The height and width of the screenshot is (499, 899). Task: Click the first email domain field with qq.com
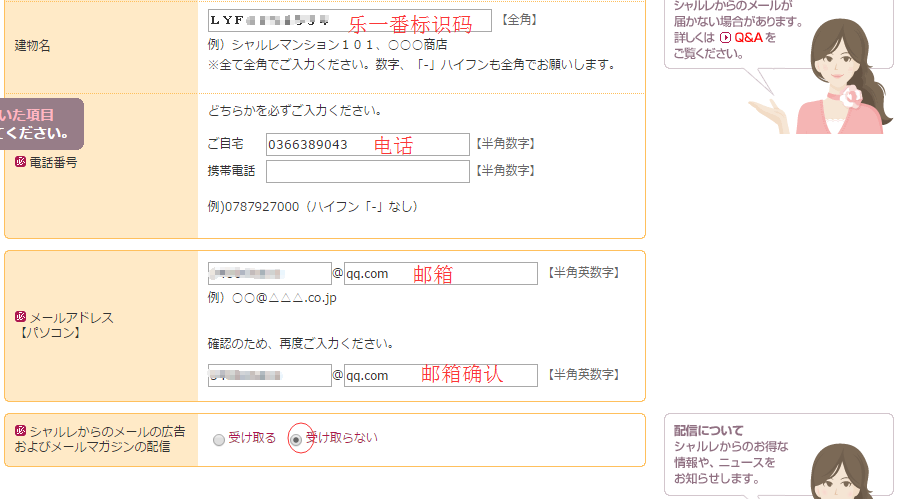coord(440,273)
